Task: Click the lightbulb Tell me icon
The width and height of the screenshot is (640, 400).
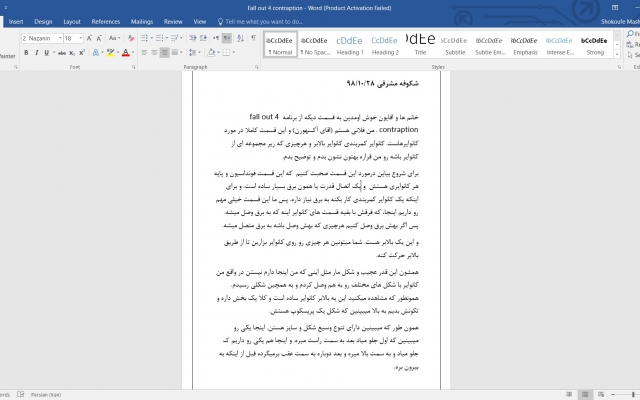Action: pos(220,21)
